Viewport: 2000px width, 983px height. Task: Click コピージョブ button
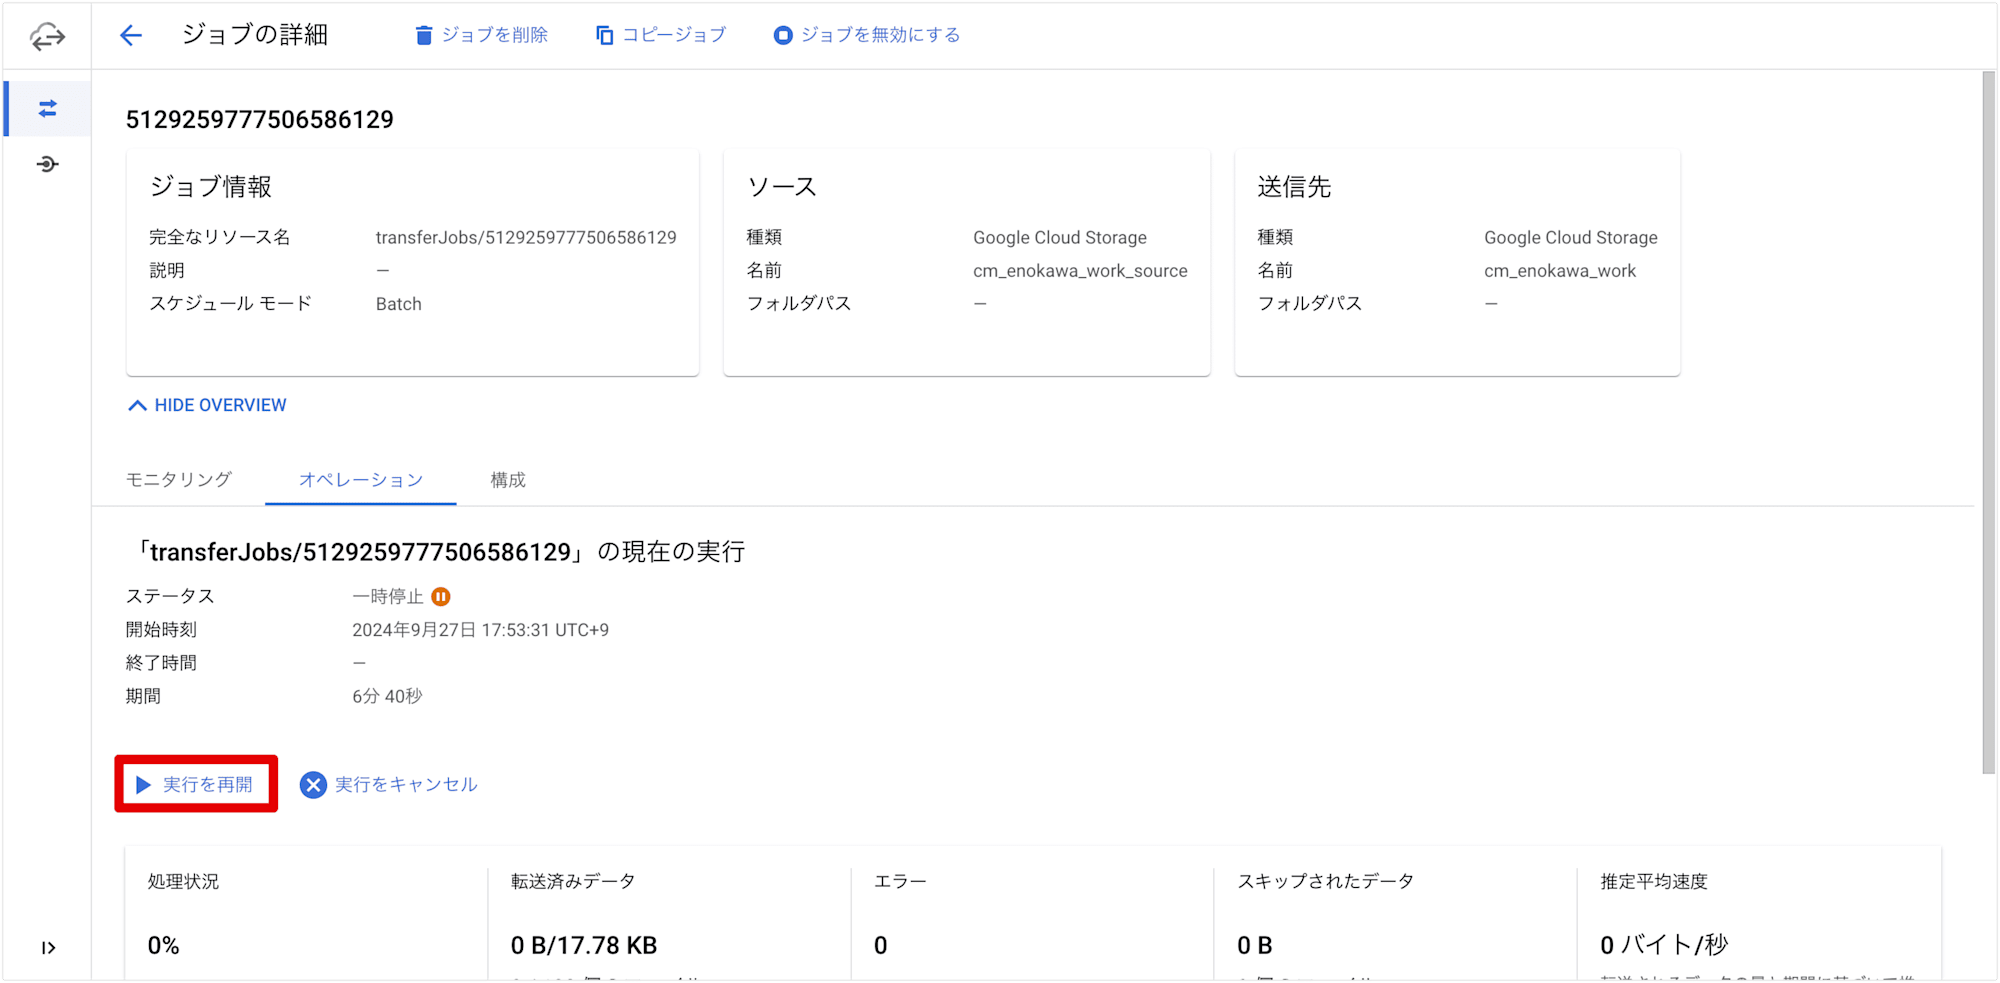tap(661, 35)
